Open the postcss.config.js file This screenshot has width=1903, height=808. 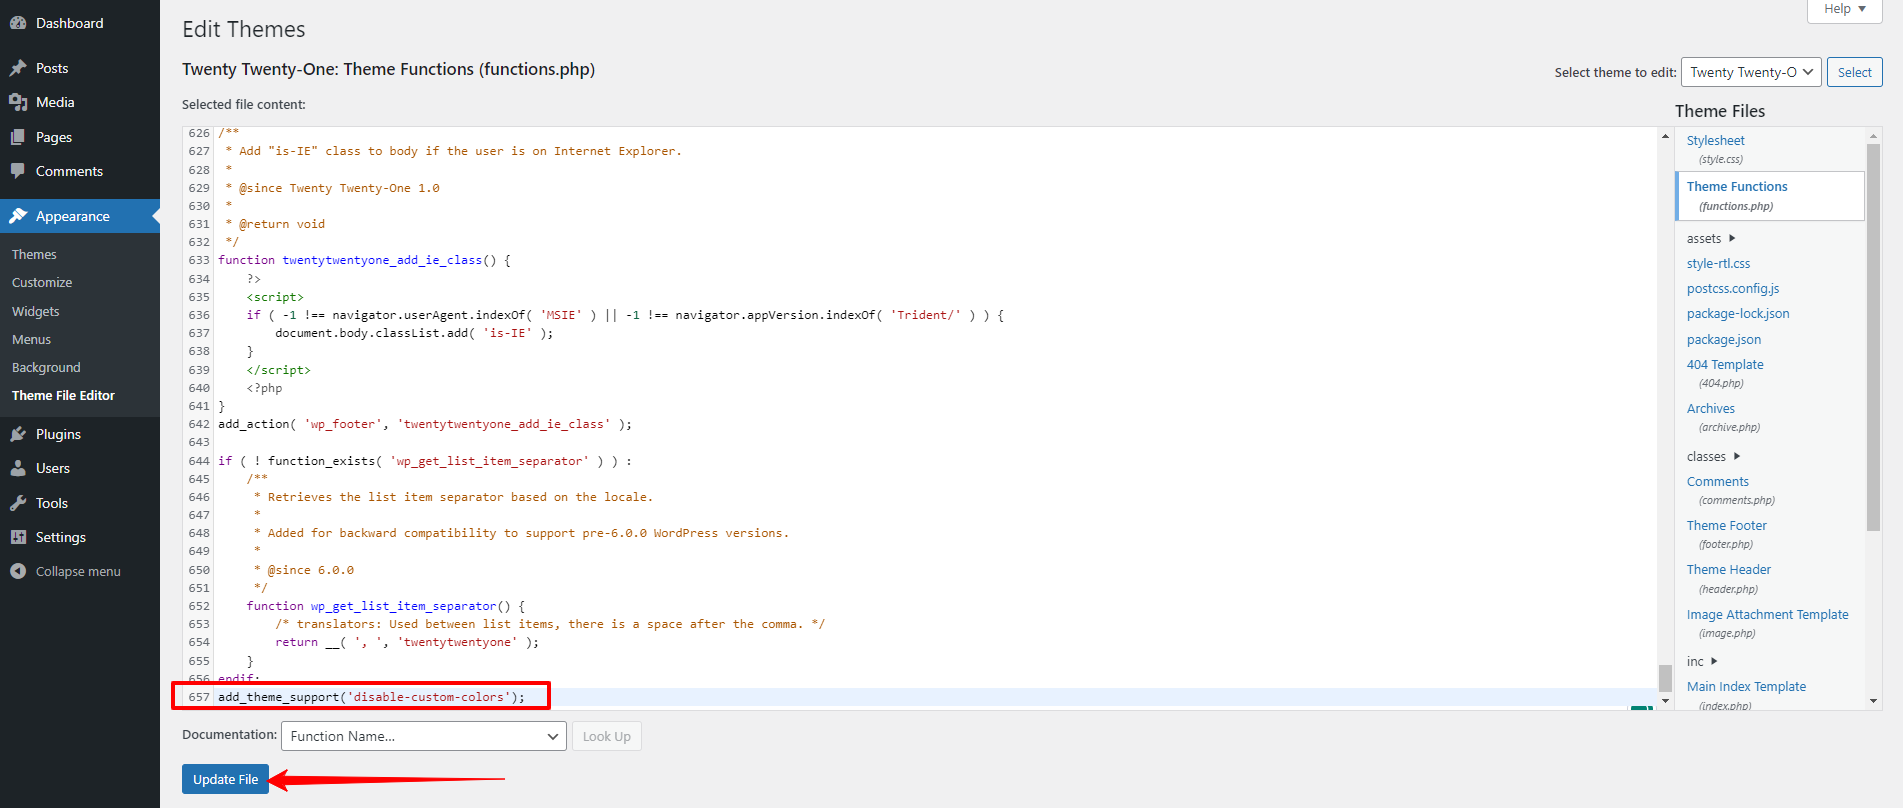click(x=1733, y=289)
